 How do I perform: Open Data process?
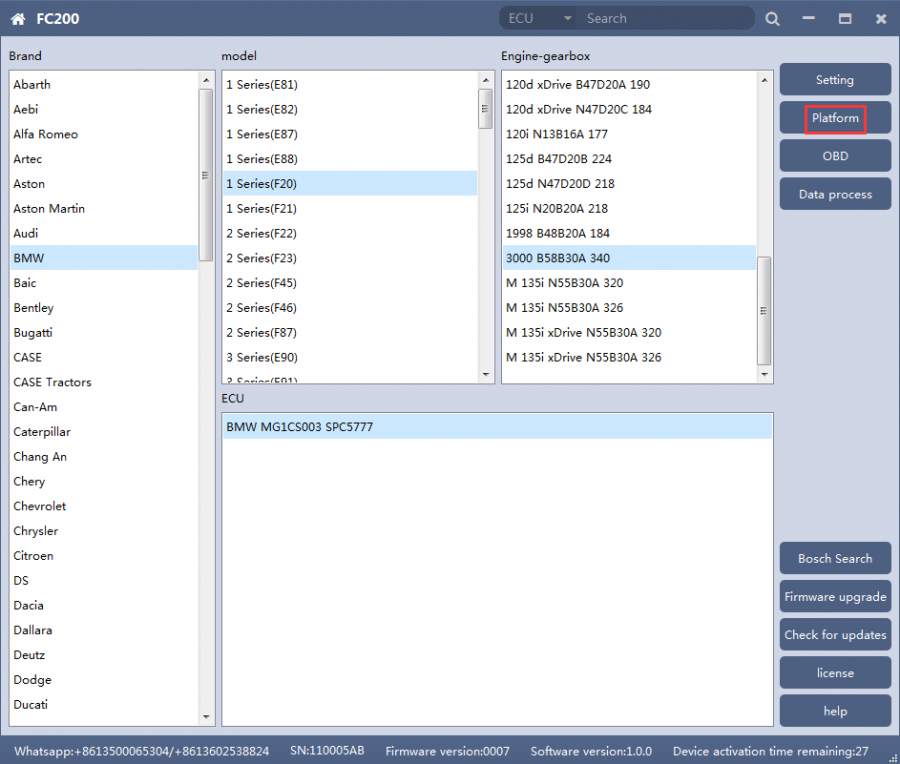(x=835, y=194)
